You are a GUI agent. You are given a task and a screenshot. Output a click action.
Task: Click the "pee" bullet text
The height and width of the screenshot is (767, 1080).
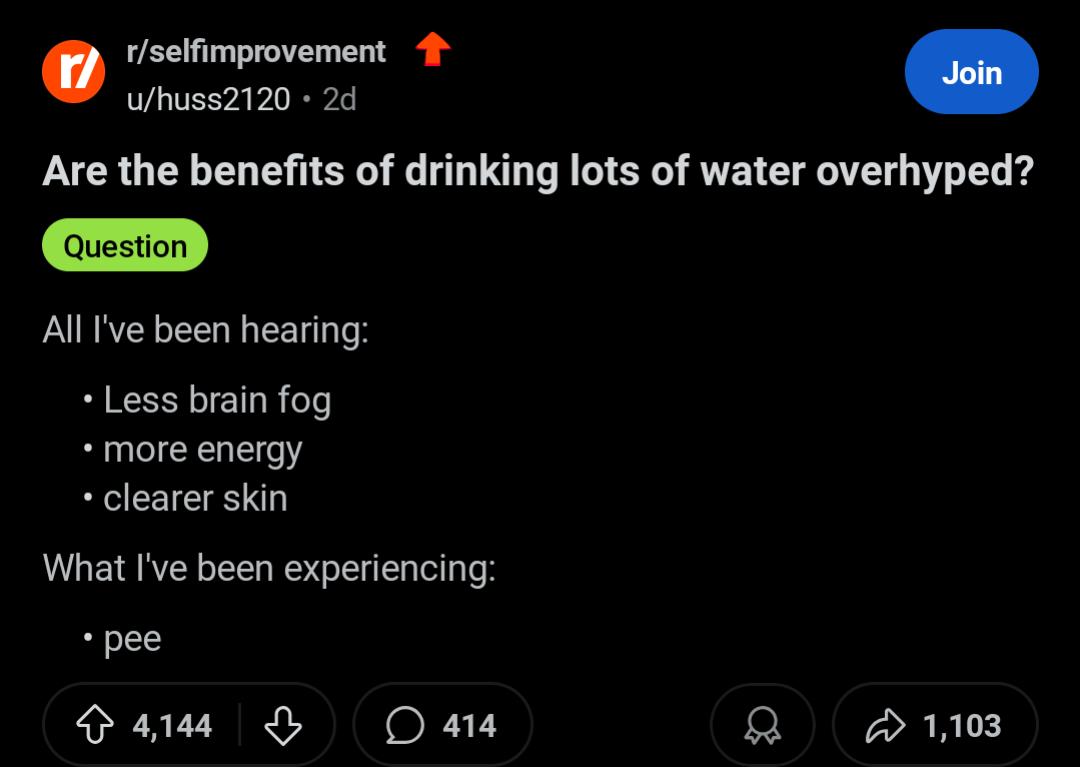(x=132, y=638)
